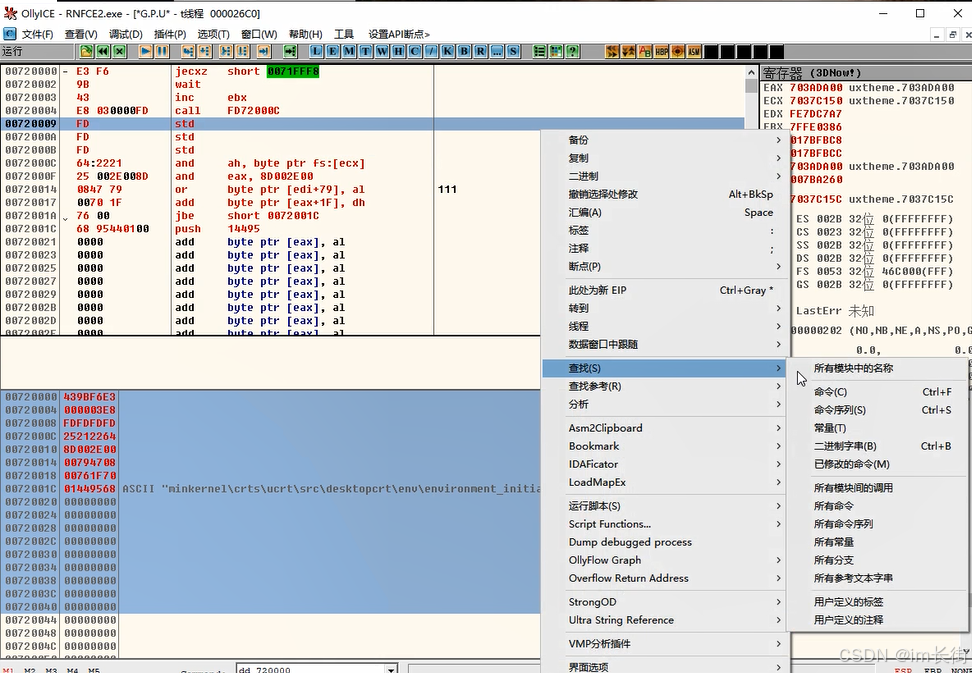This screenshot has width=972, height=673.
Task: Select the call FD72000C instruction row
Action: (x=372, y=110)
